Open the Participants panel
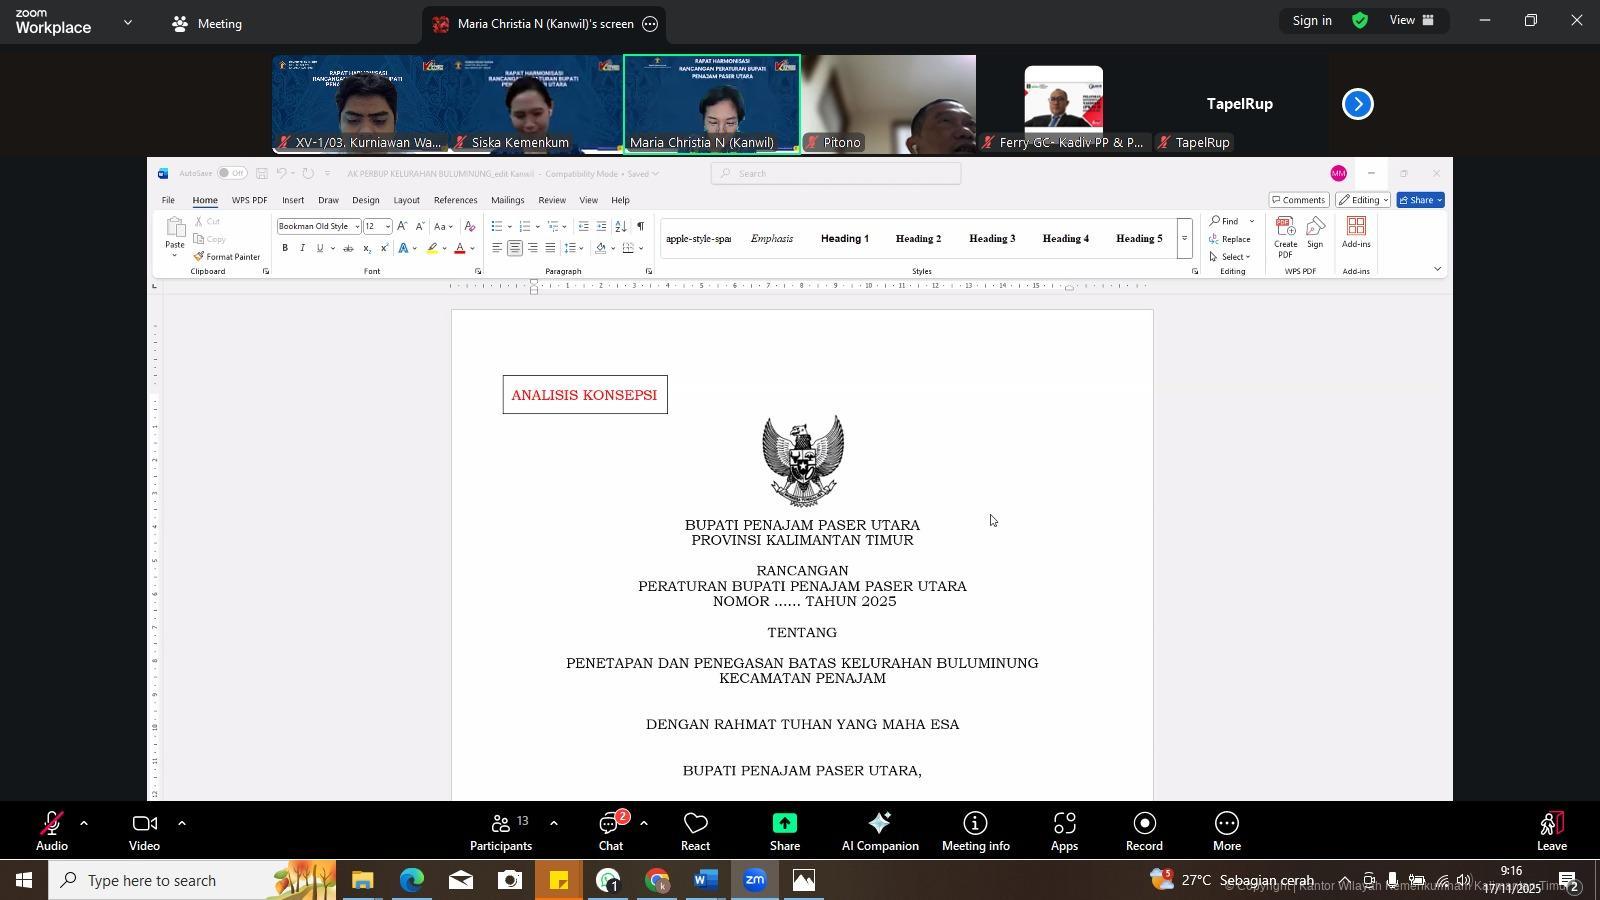The width and height of the screenshot is (1600, 900). [x=501, y=831]
